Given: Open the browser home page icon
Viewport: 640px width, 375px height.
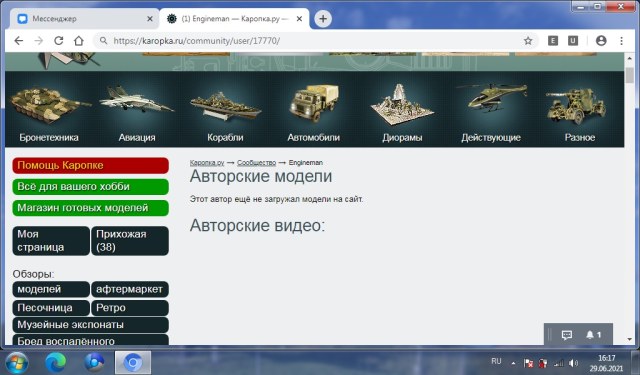Looking at the screenshot, I should [79, 41].
